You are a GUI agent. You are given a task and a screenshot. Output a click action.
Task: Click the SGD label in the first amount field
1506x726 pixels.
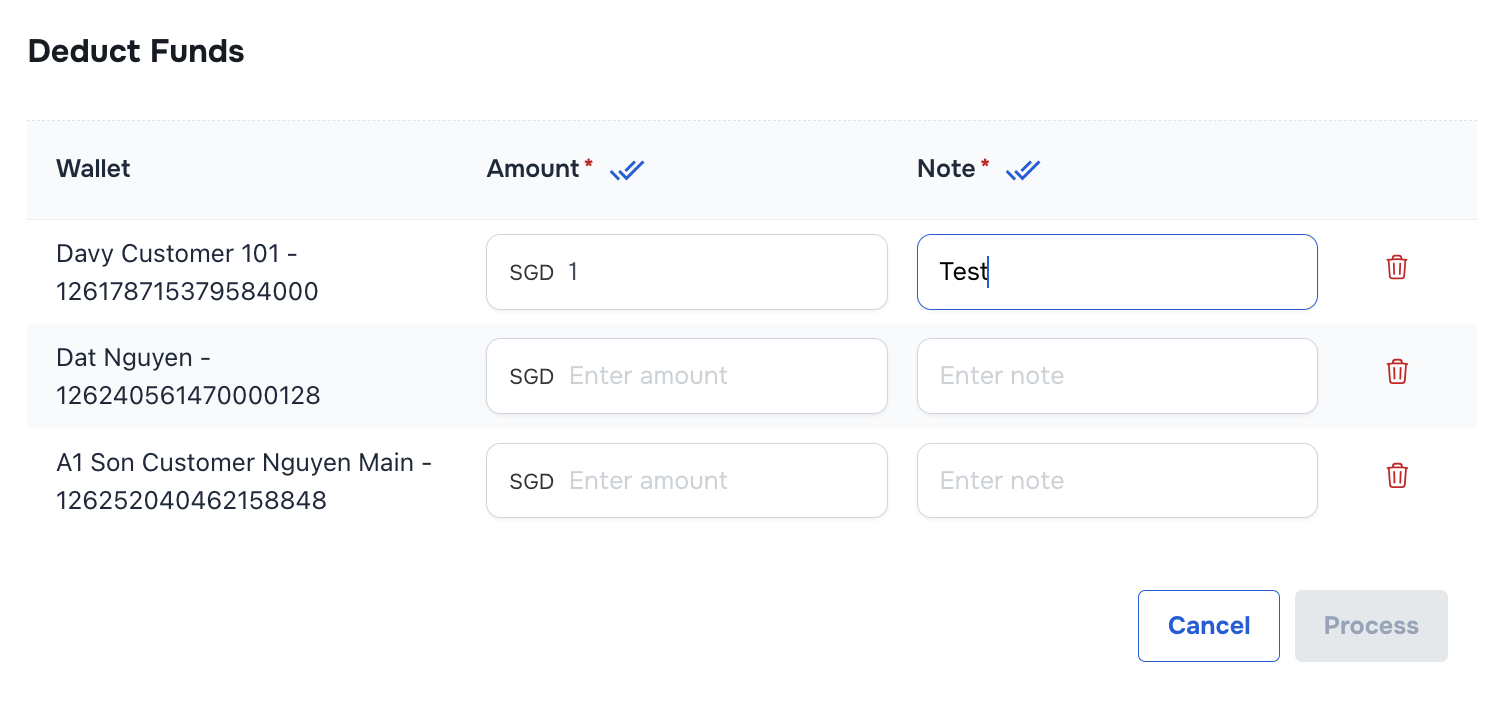coord(531,271)
